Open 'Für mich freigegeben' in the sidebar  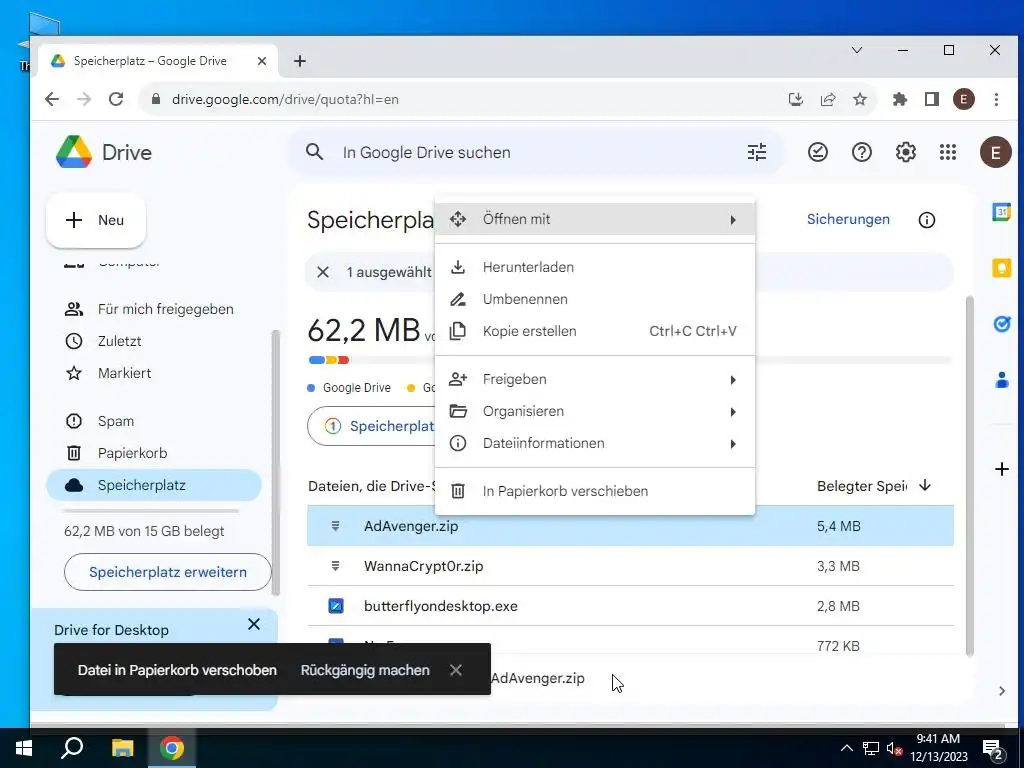coord(153,309)
